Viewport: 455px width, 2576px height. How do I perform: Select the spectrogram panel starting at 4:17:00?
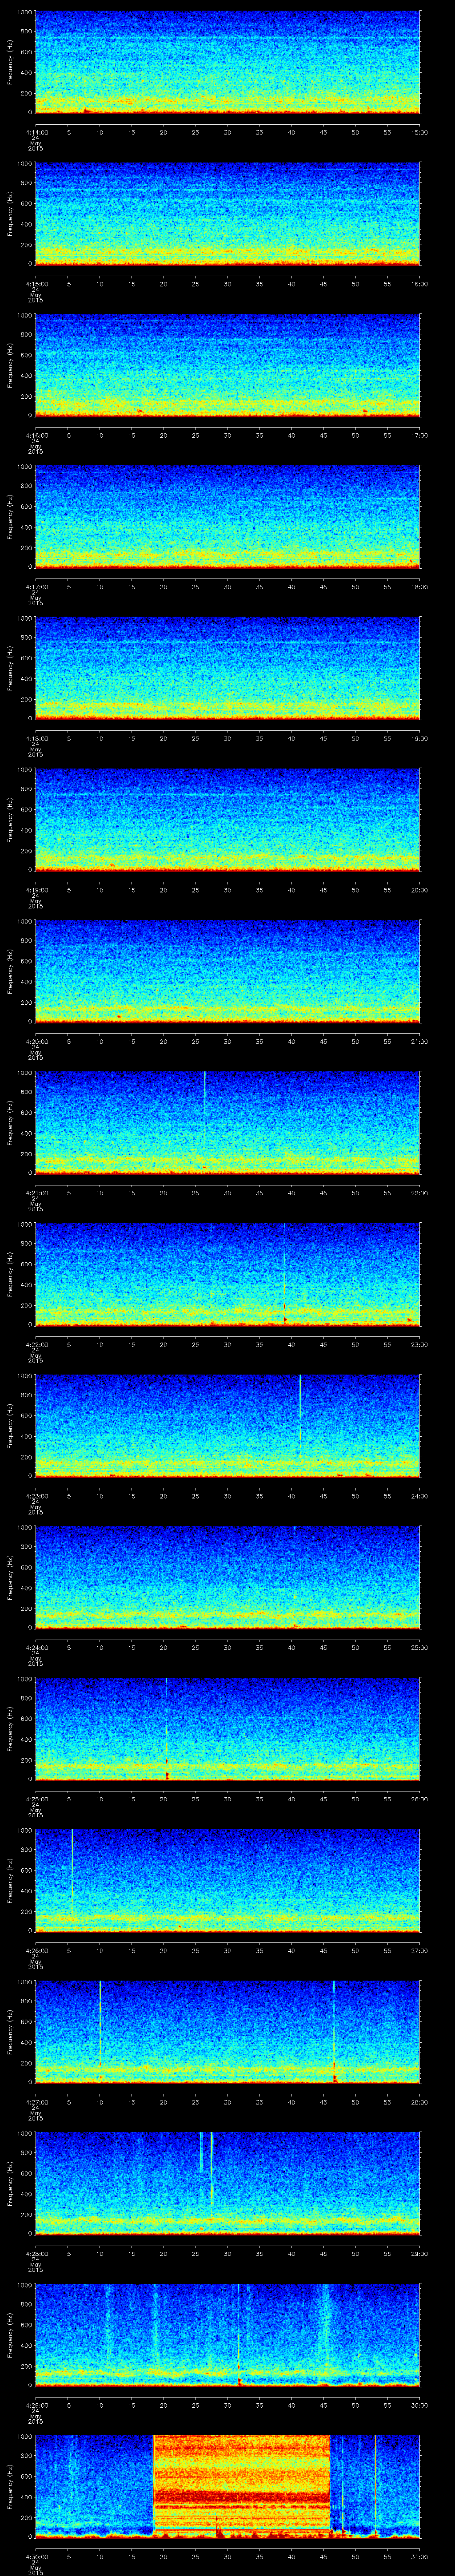click(227, 517)
